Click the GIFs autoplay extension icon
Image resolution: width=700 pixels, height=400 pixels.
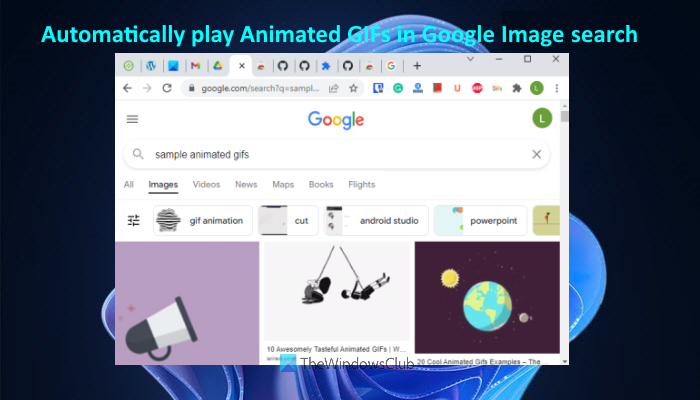(x=497, y=88)
